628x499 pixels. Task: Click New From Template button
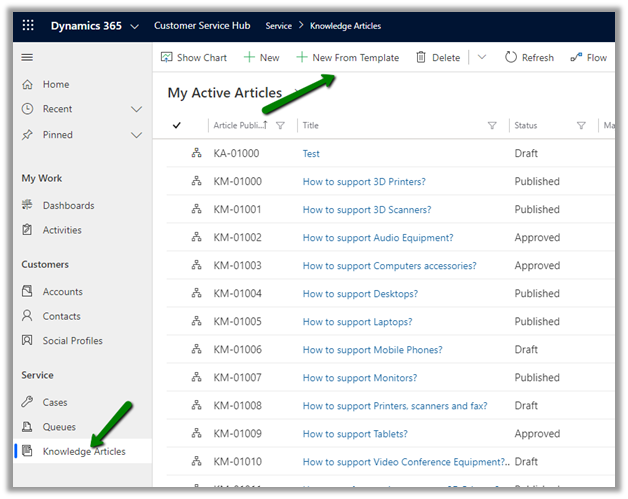[347, 58]
